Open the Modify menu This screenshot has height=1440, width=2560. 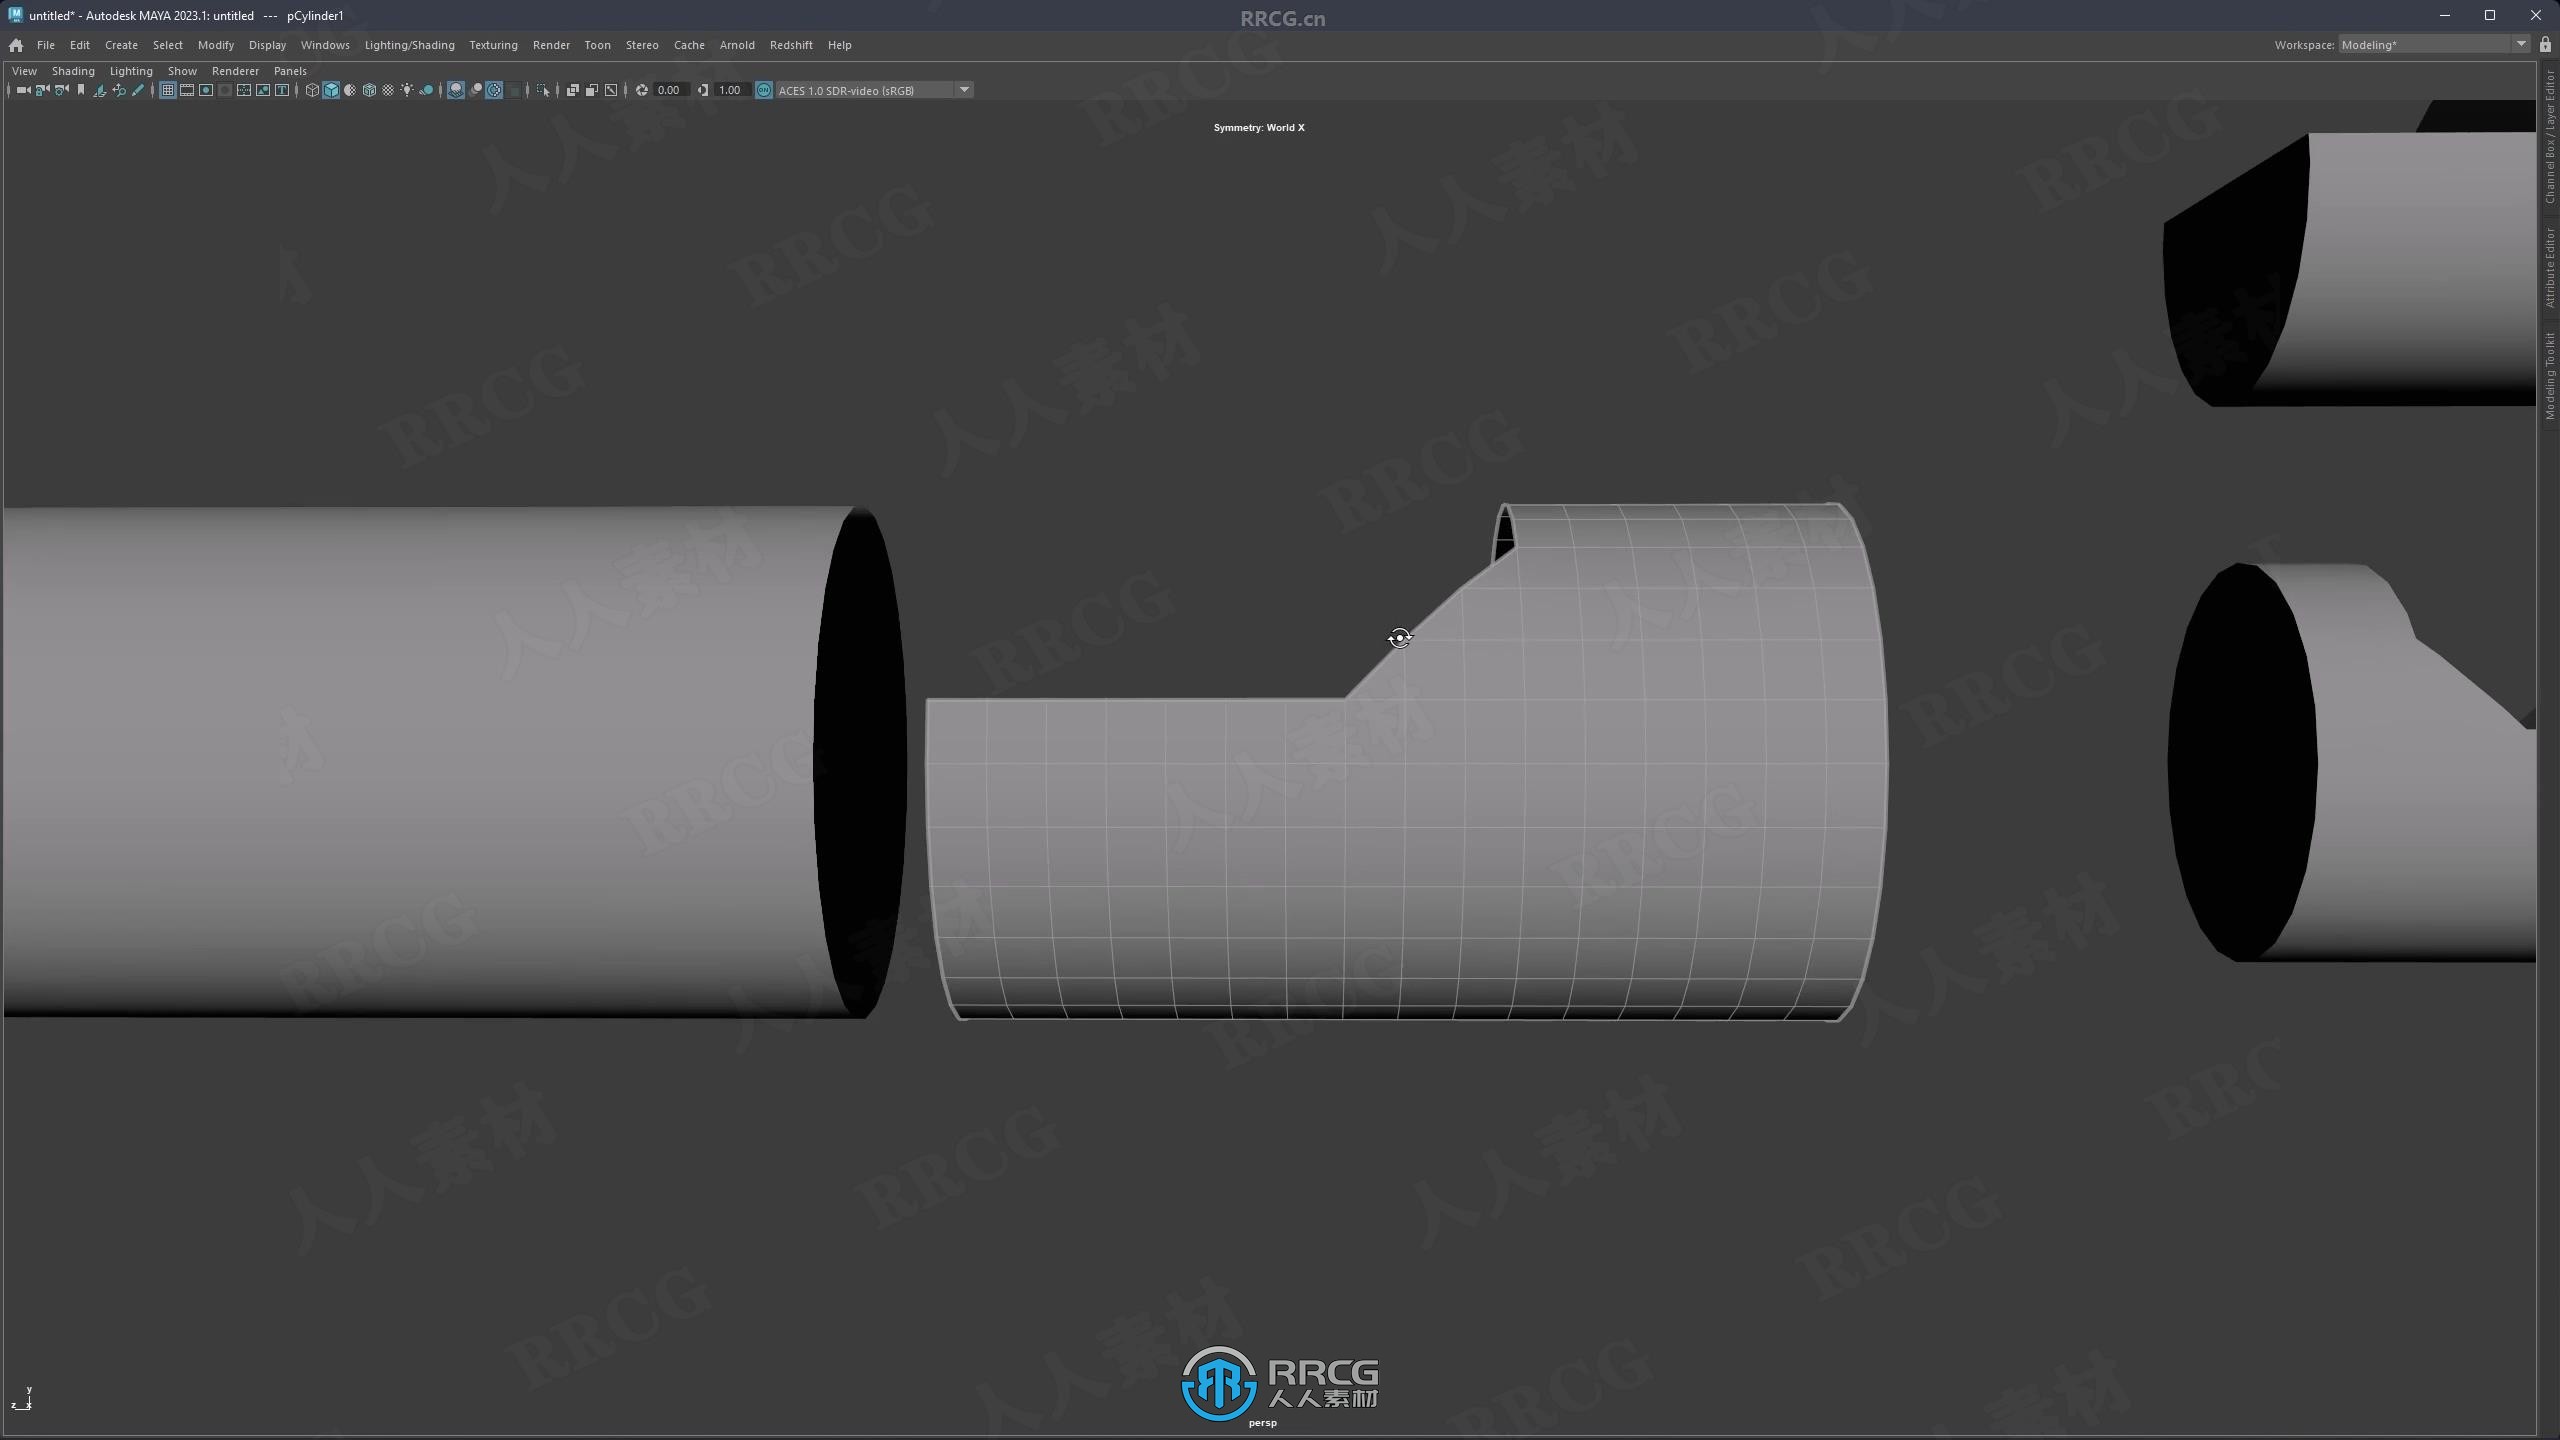pos(216,45)
